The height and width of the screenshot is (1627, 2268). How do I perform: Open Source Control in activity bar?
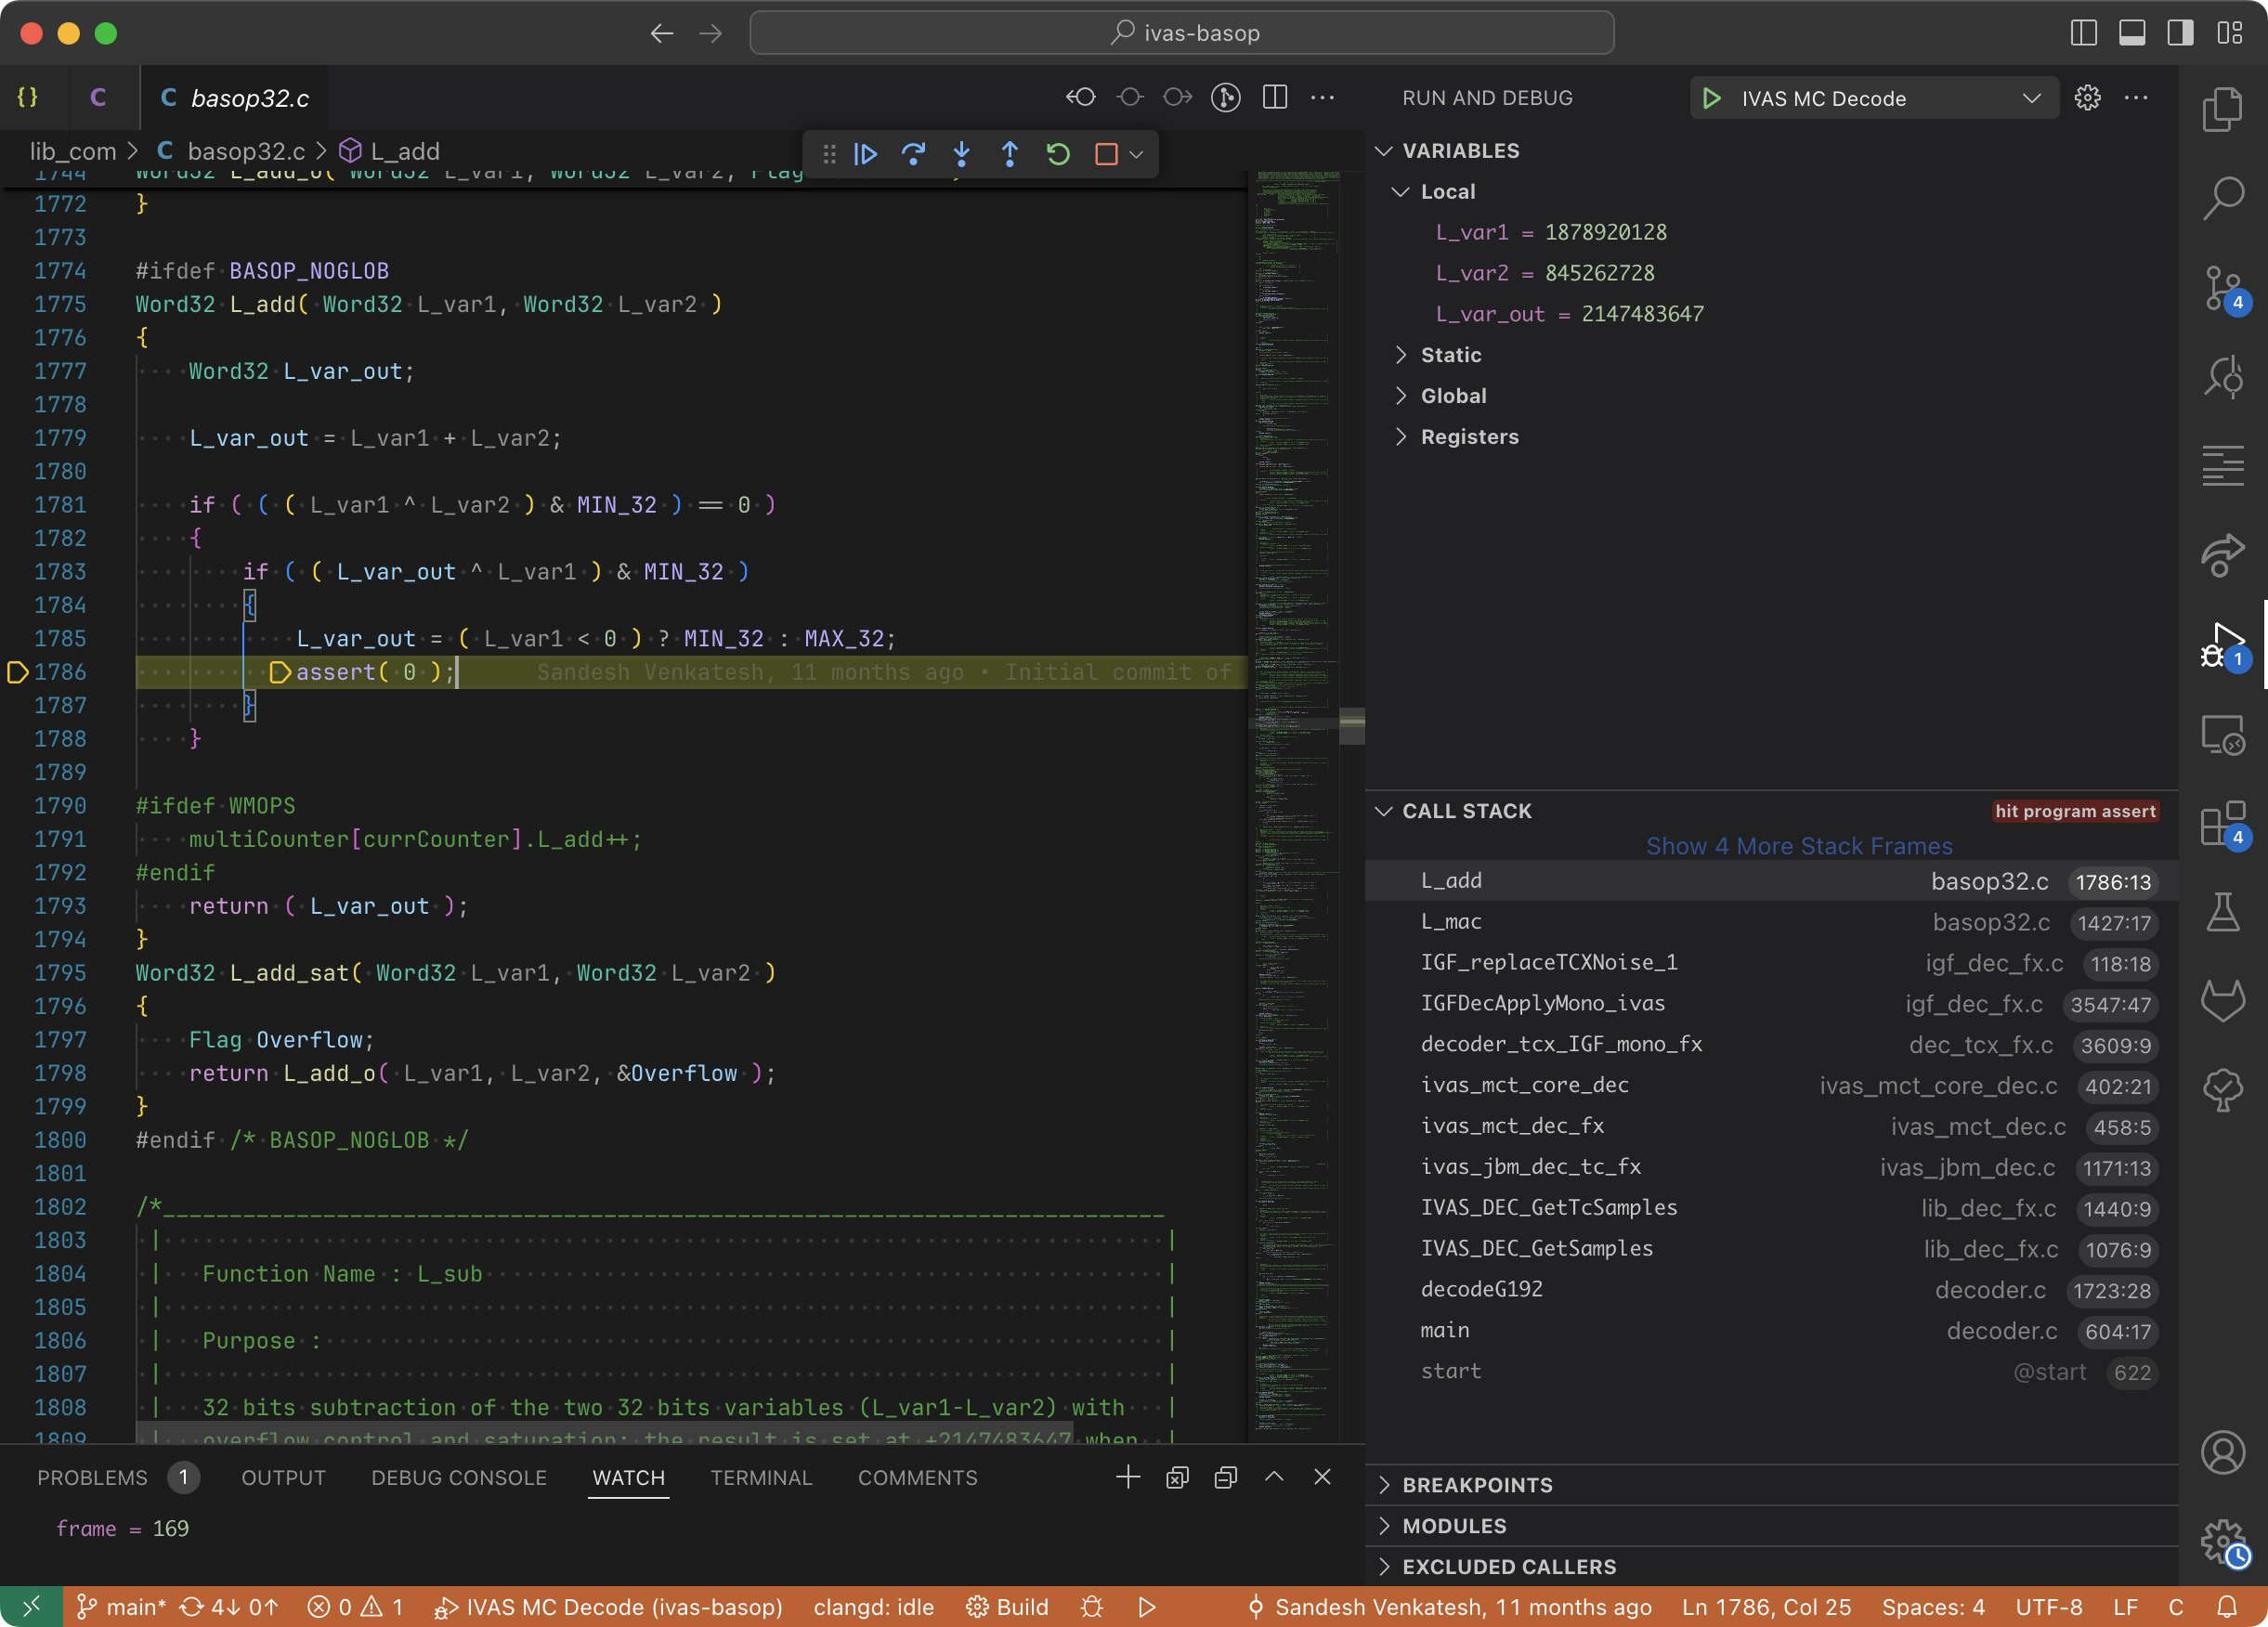(x=2222, y=289)
